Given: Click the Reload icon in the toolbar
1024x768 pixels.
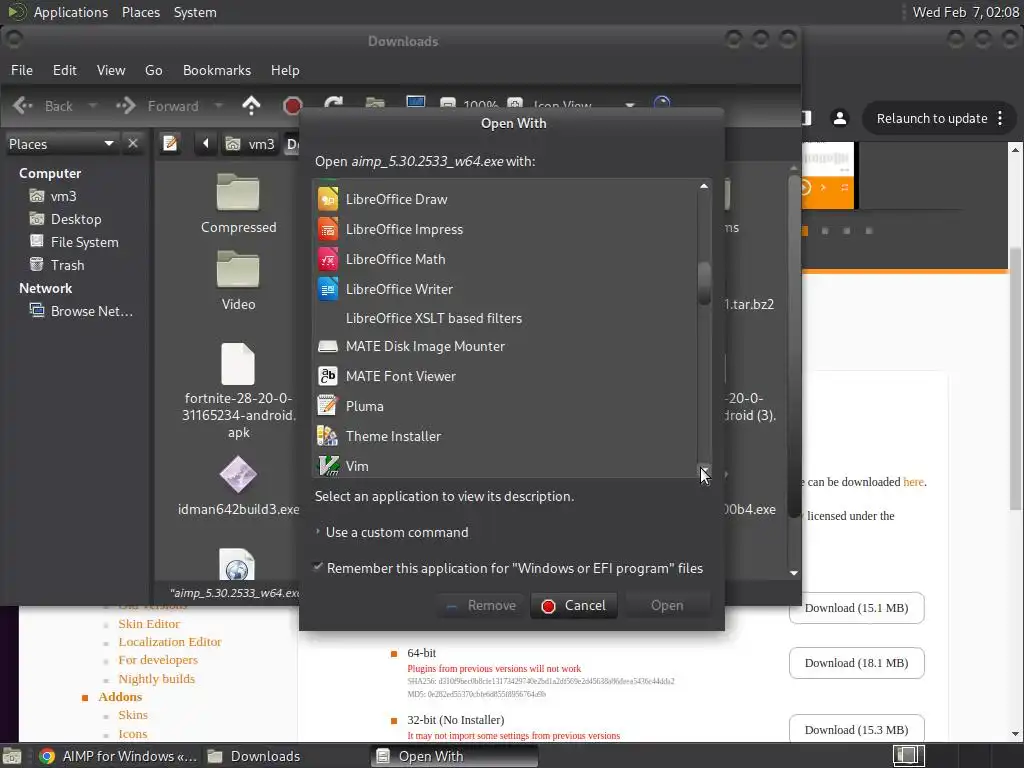Looking at the screenshot, I should click(x=334, y=104).
